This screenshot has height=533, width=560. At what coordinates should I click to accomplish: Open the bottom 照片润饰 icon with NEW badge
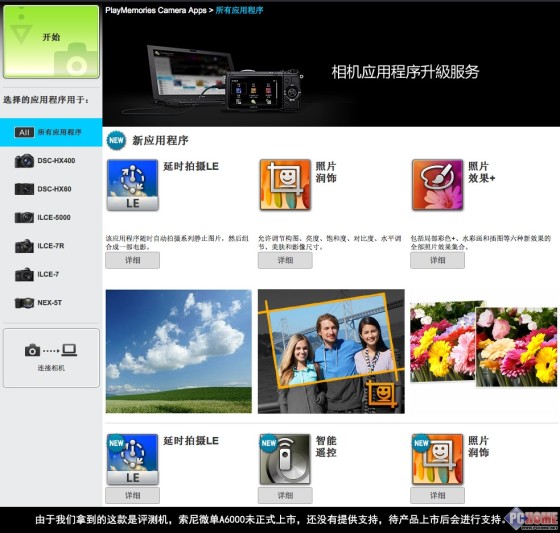coord(438,459)
